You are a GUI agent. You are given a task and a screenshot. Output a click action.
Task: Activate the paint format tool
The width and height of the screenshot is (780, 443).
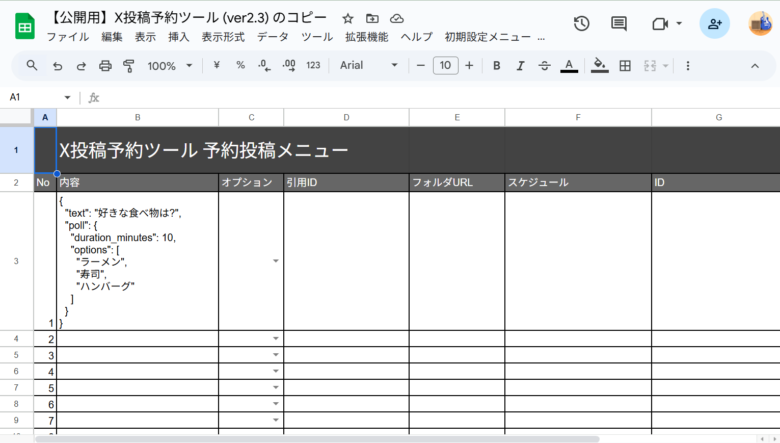129,66
